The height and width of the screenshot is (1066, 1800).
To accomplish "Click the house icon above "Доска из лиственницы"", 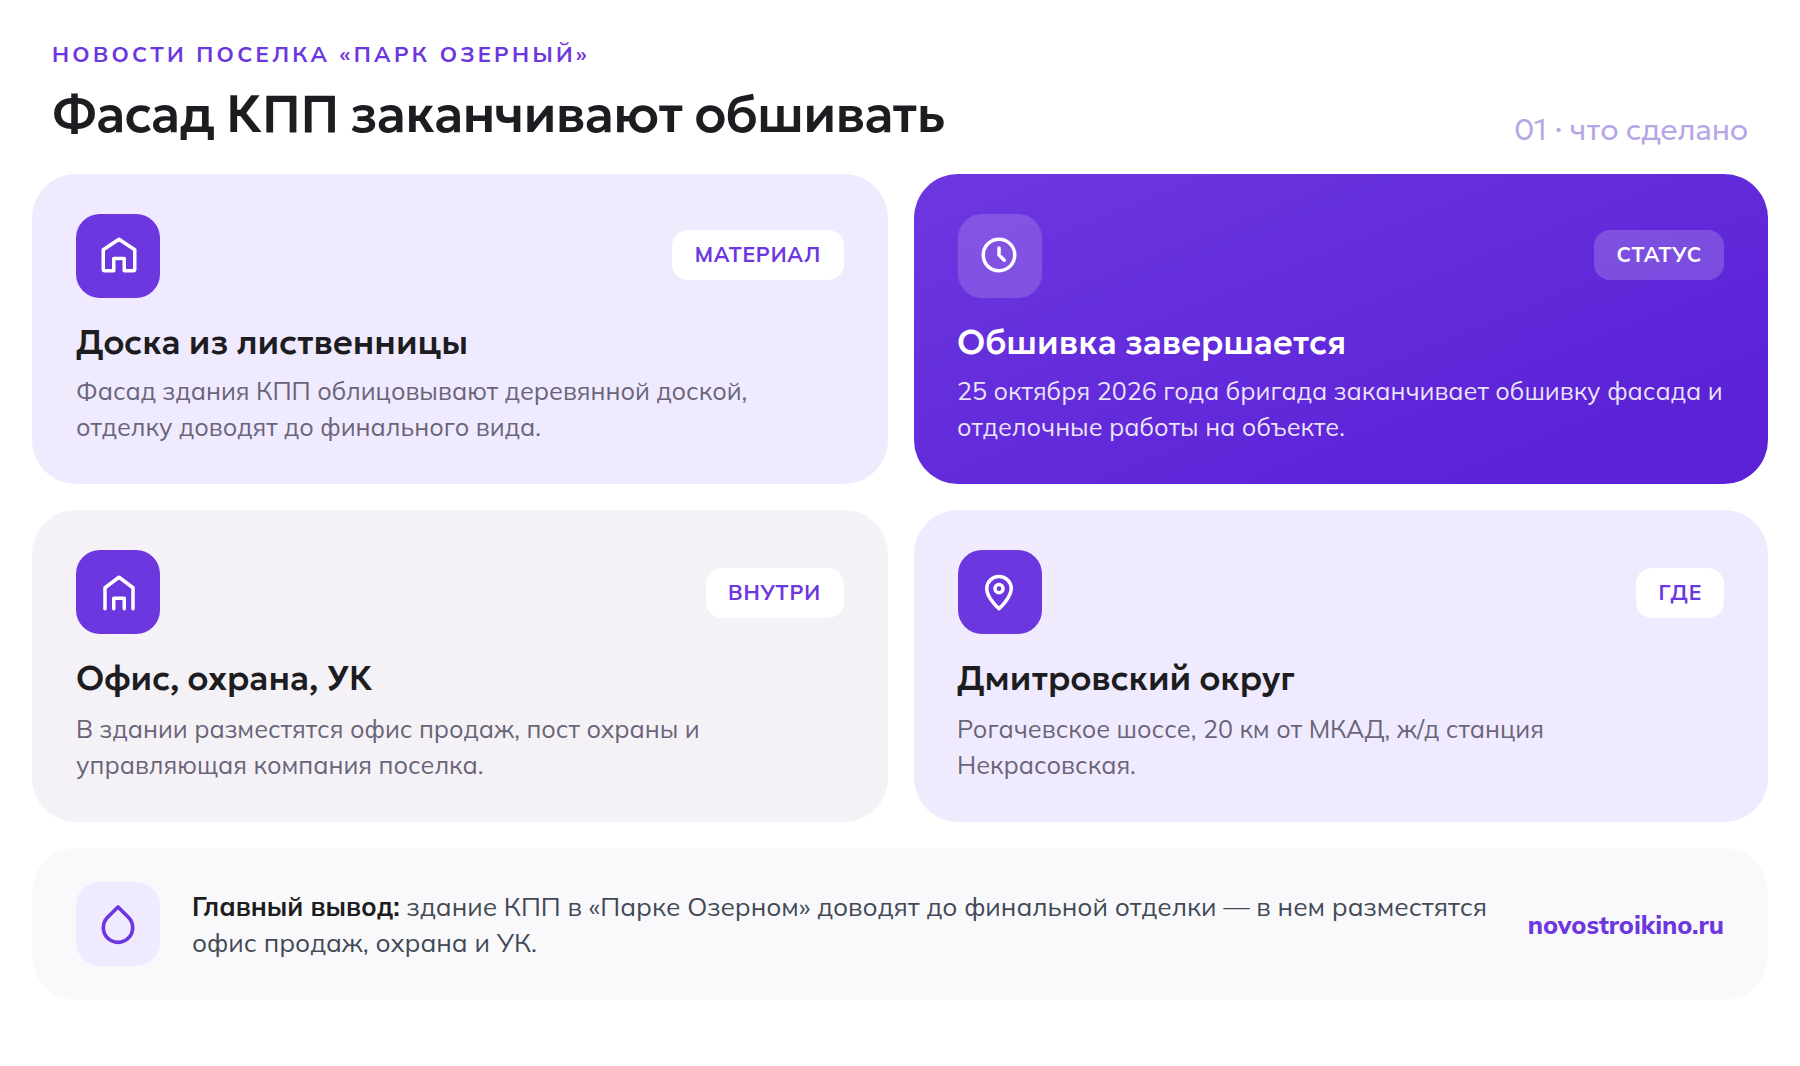I will pyautogui.click(x=118, y=256).
